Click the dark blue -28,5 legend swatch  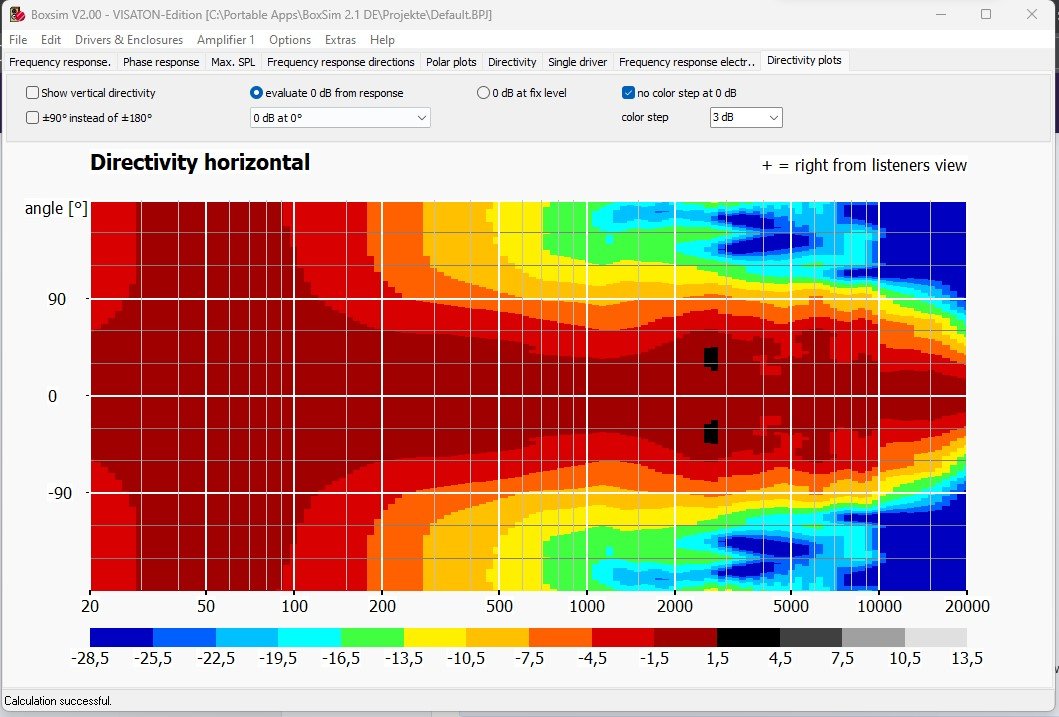click(122, 637)
